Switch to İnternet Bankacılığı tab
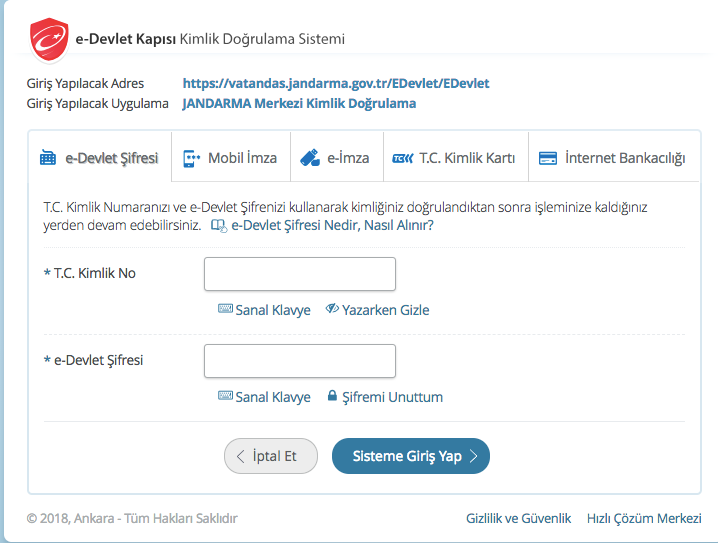The width and height of the screenshot is (718, 543). click(x=612, y=158)
